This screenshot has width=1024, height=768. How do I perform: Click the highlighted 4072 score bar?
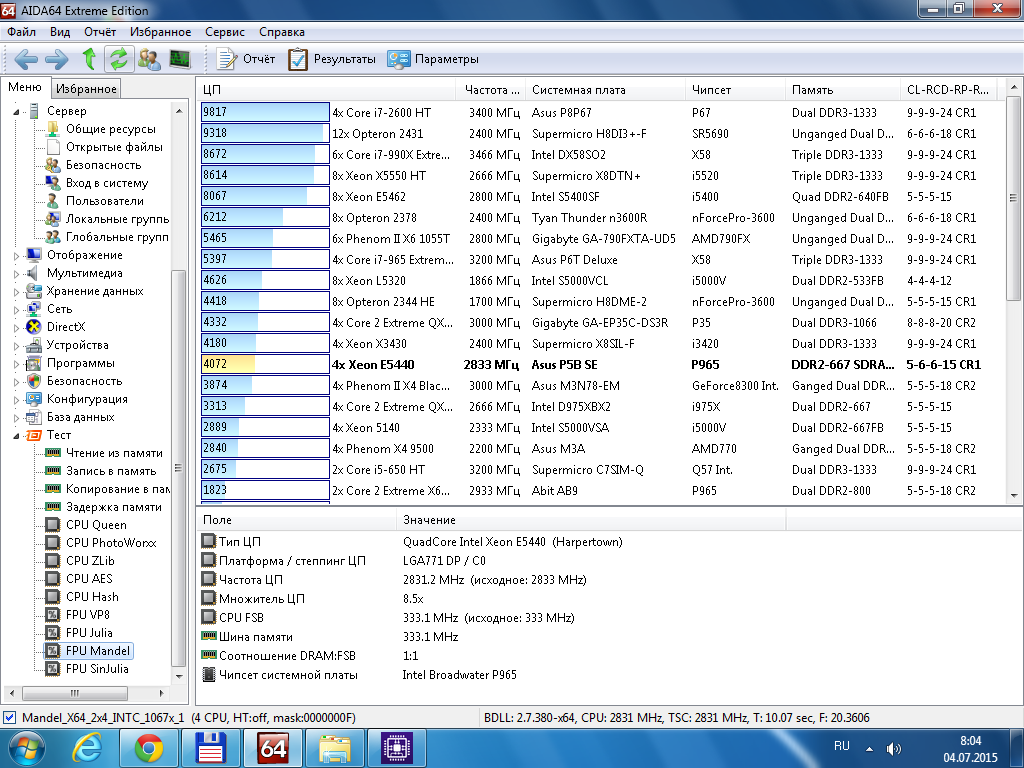click(x=265, y=364)
